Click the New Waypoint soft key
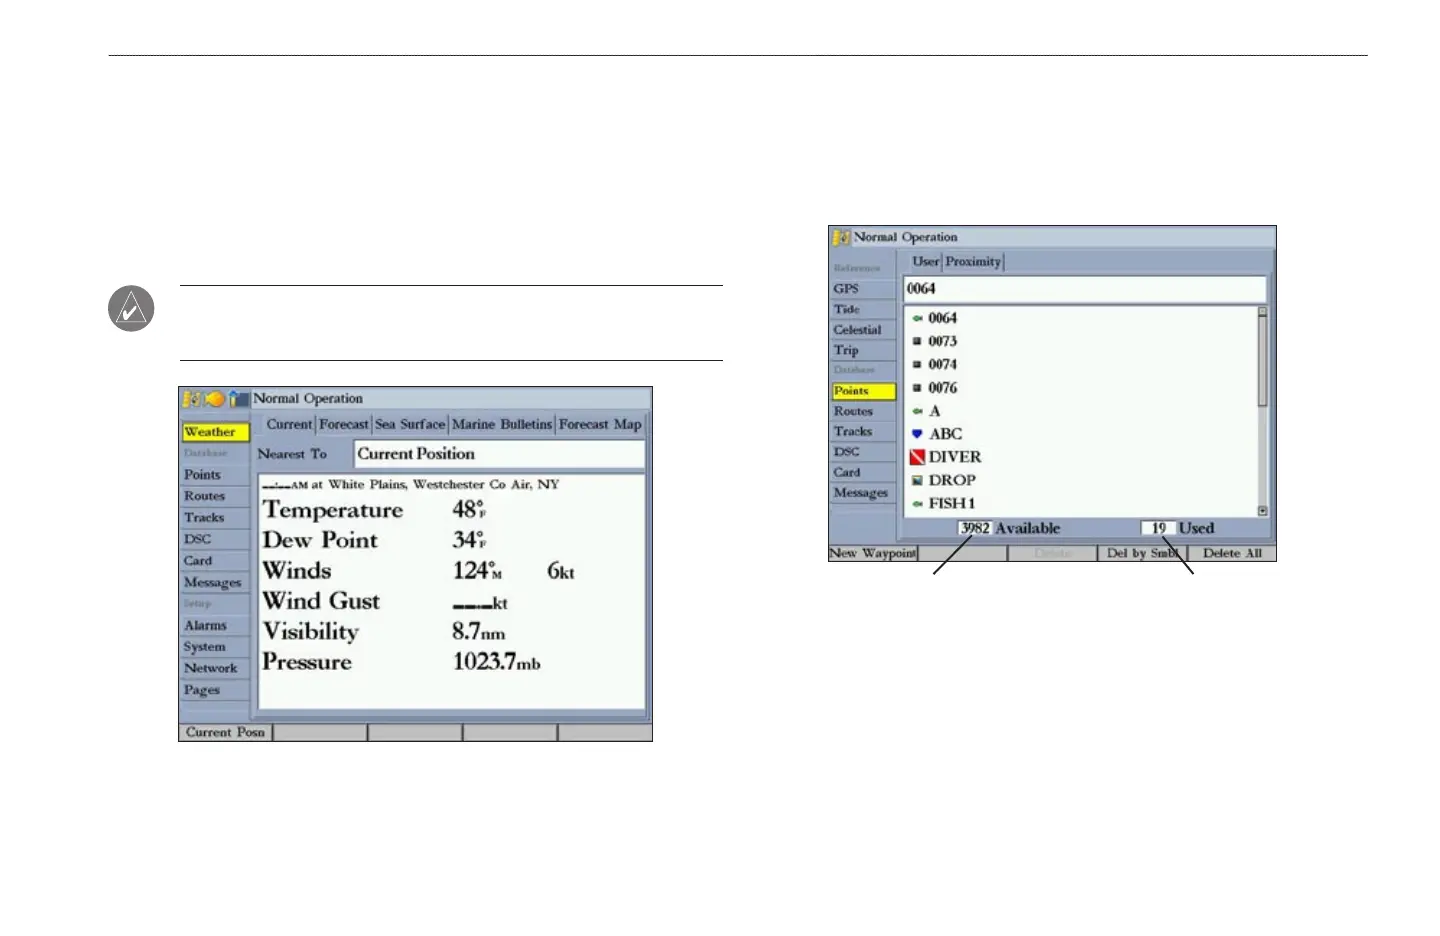 coord(873,553)
